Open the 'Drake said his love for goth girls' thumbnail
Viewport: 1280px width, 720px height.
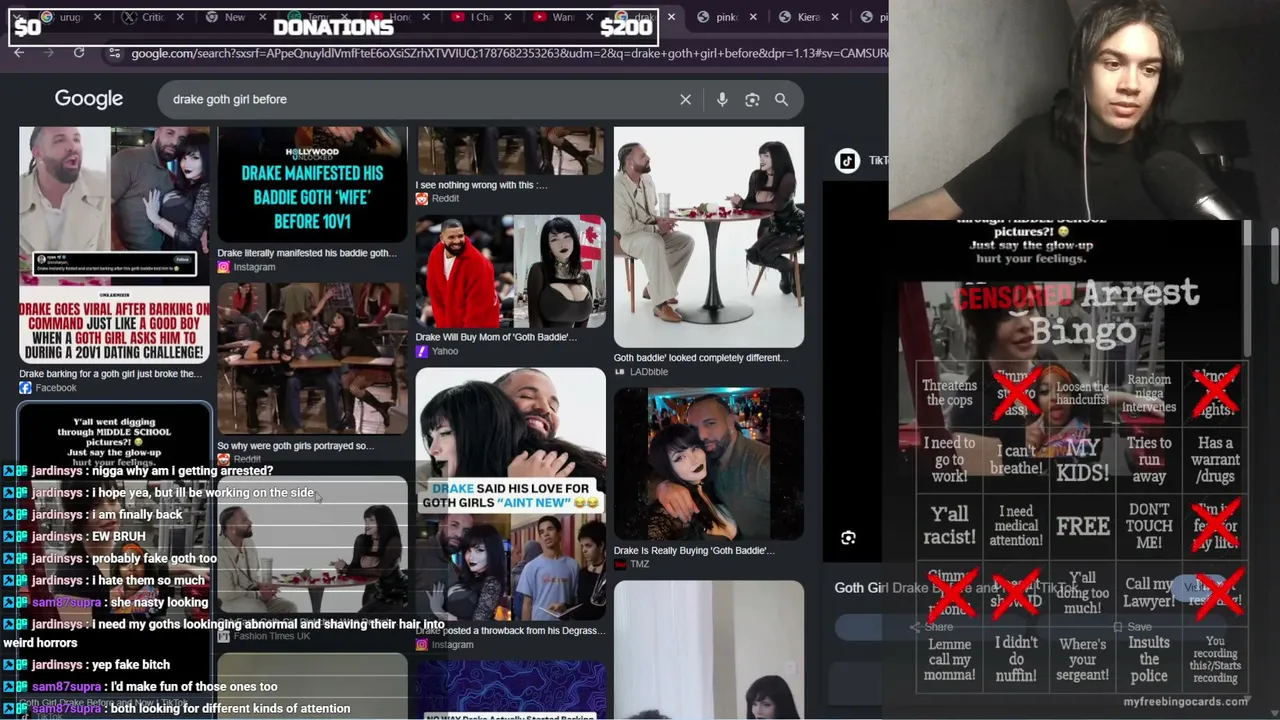click(511, 494)
